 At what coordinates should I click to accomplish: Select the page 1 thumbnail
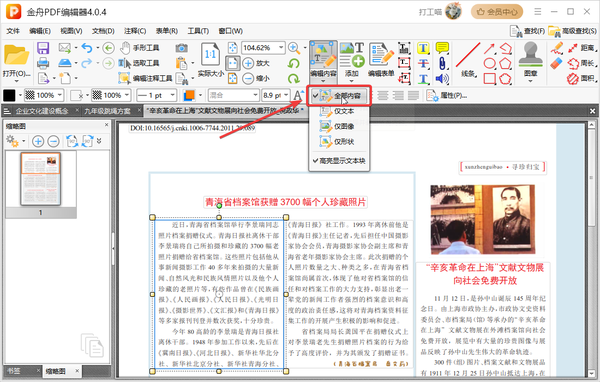pos(41,179)
